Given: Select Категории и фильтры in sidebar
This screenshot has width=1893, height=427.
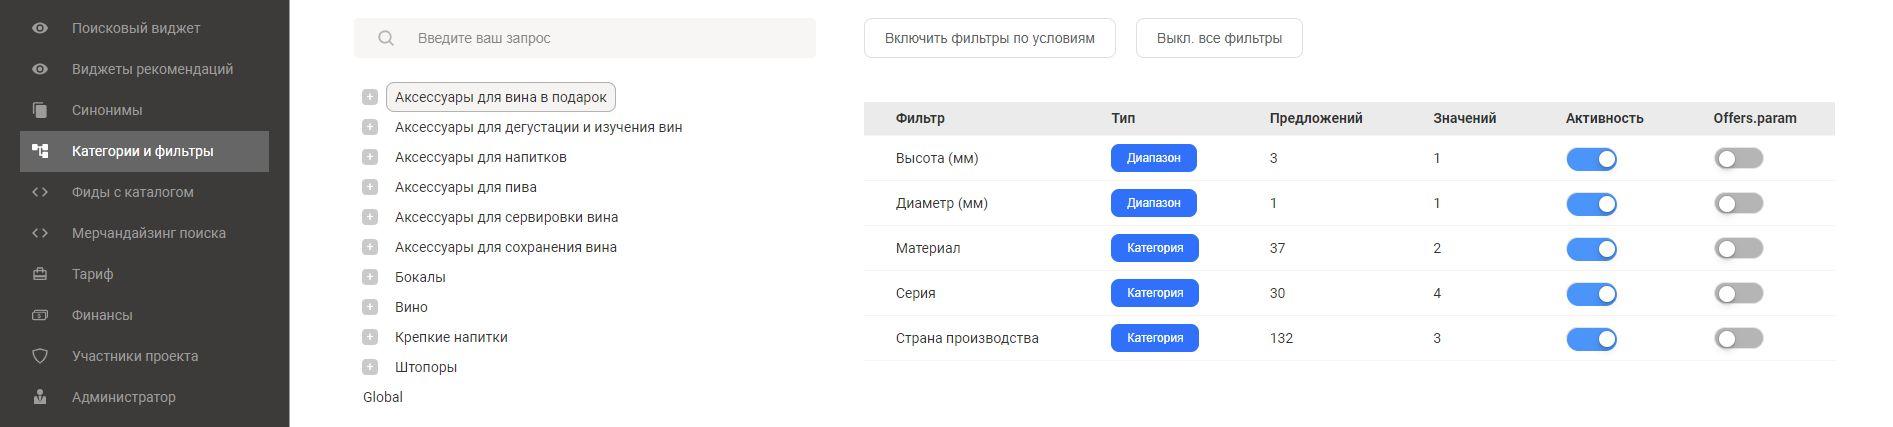Looking at the screenshot, I should point(144,151).
